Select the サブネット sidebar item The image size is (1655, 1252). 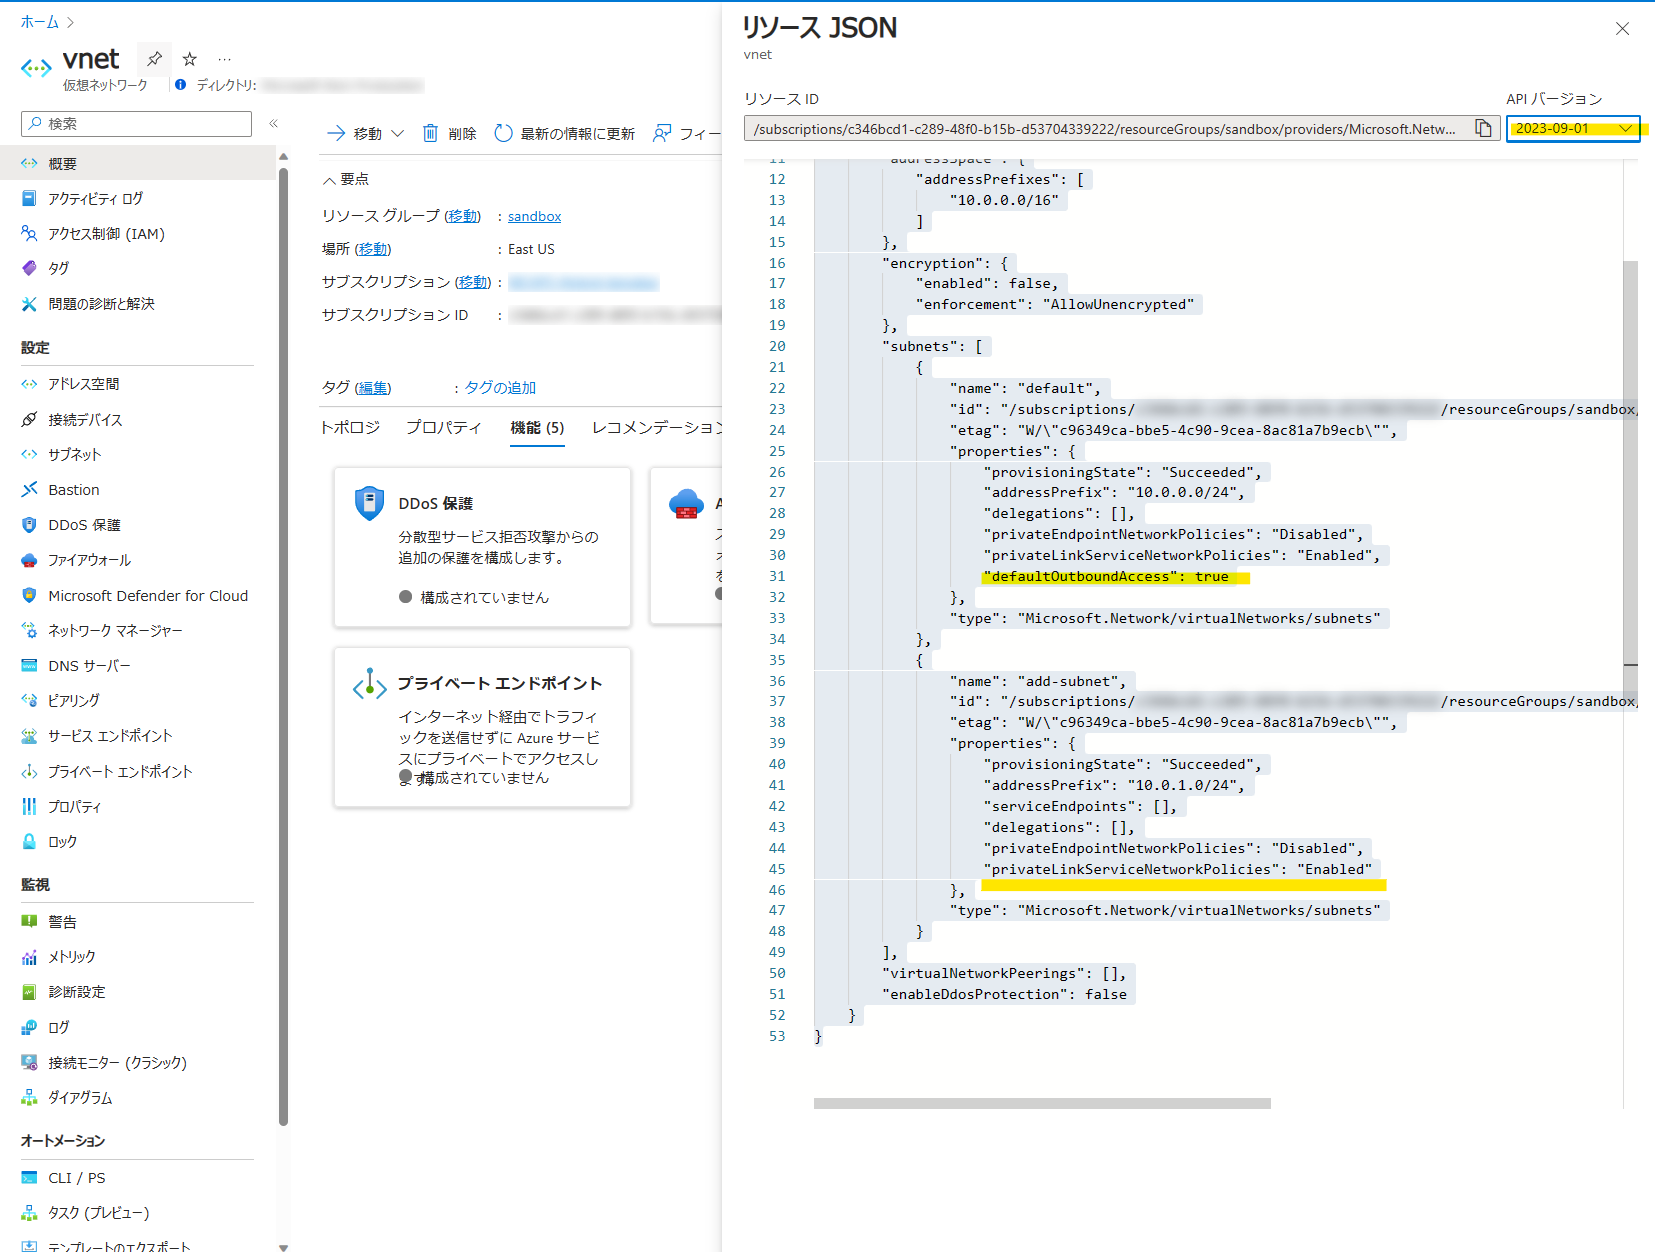[x=75, y=454]
